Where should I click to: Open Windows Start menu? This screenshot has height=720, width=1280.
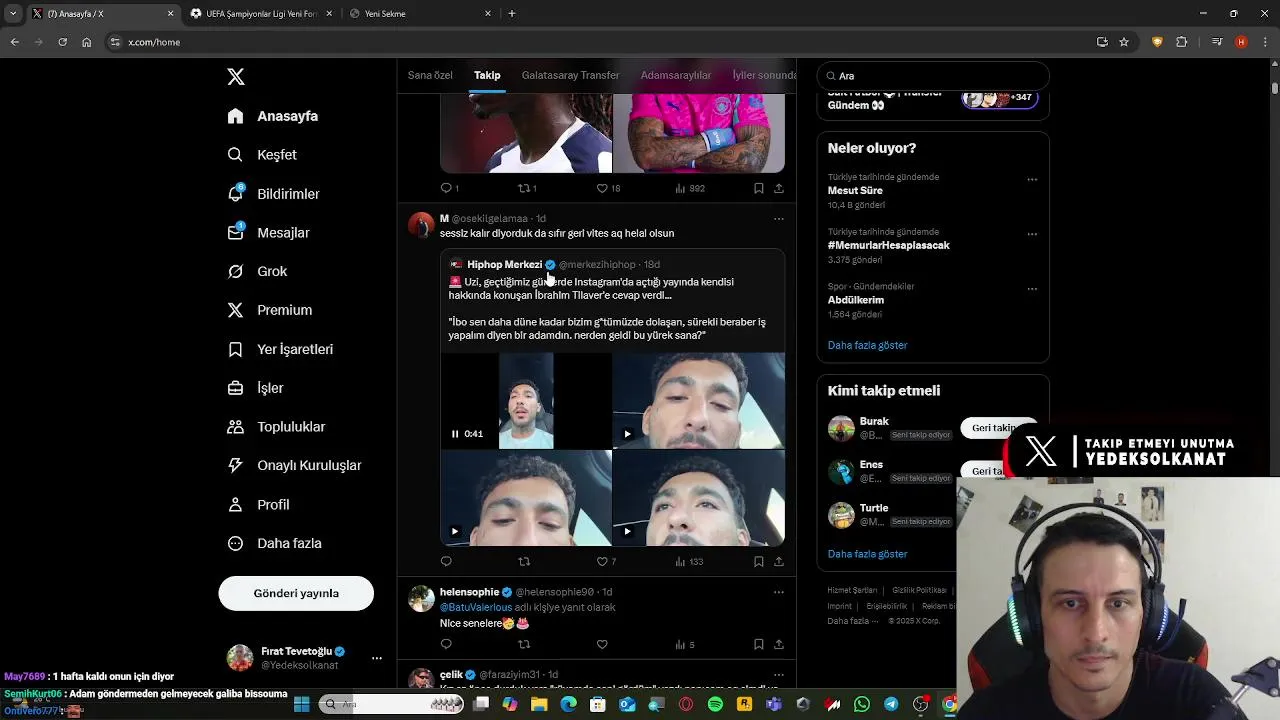[x=301, y=705]
